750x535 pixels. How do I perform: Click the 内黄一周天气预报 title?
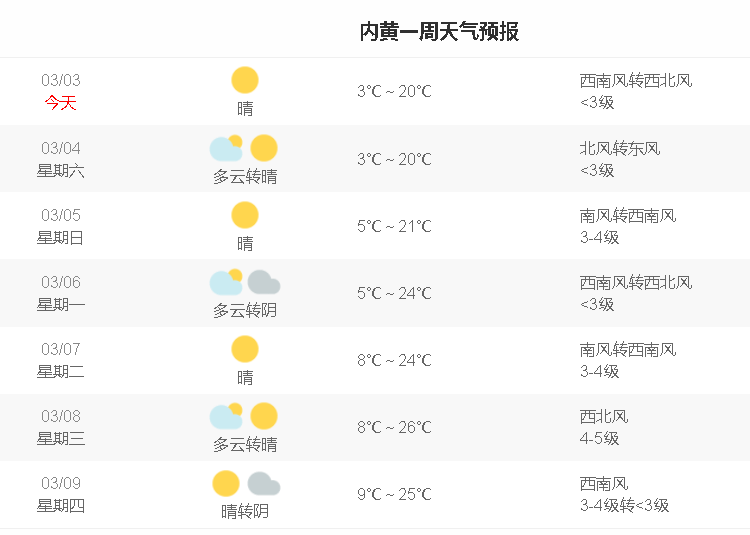point(439,32)
